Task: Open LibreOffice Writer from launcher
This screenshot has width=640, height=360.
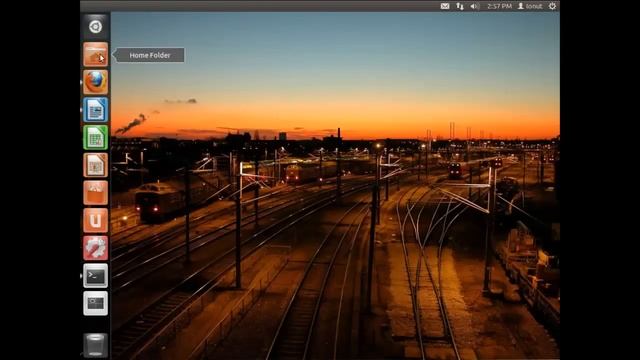Action: (96, 110)
